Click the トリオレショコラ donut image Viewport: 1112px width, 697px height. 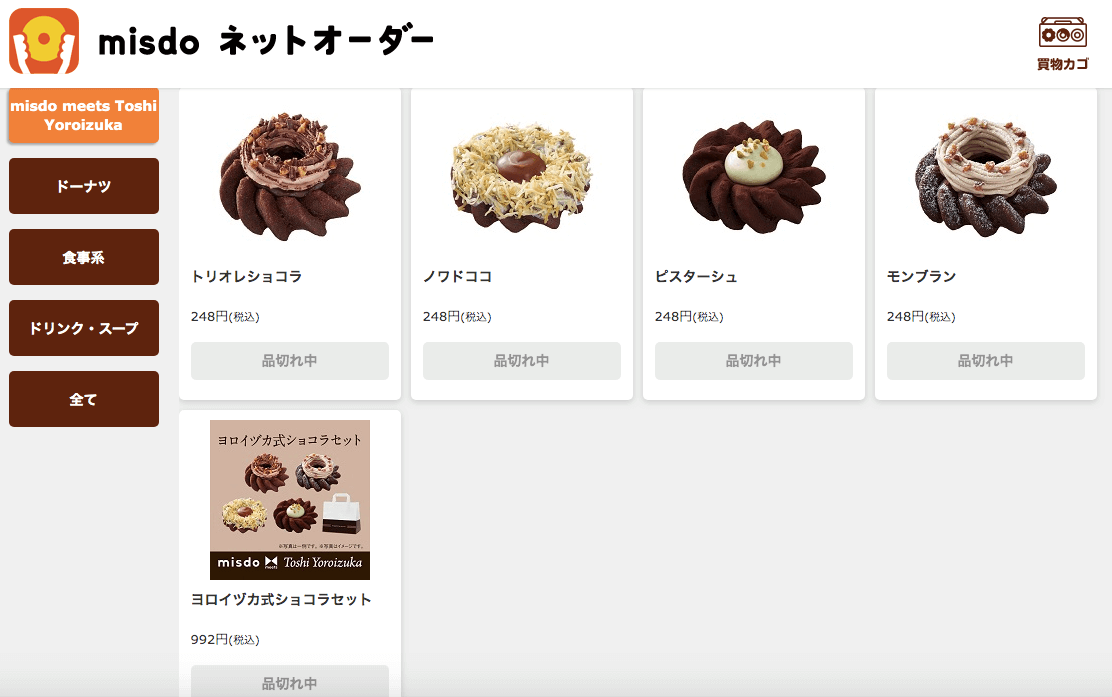click(290, 175)
